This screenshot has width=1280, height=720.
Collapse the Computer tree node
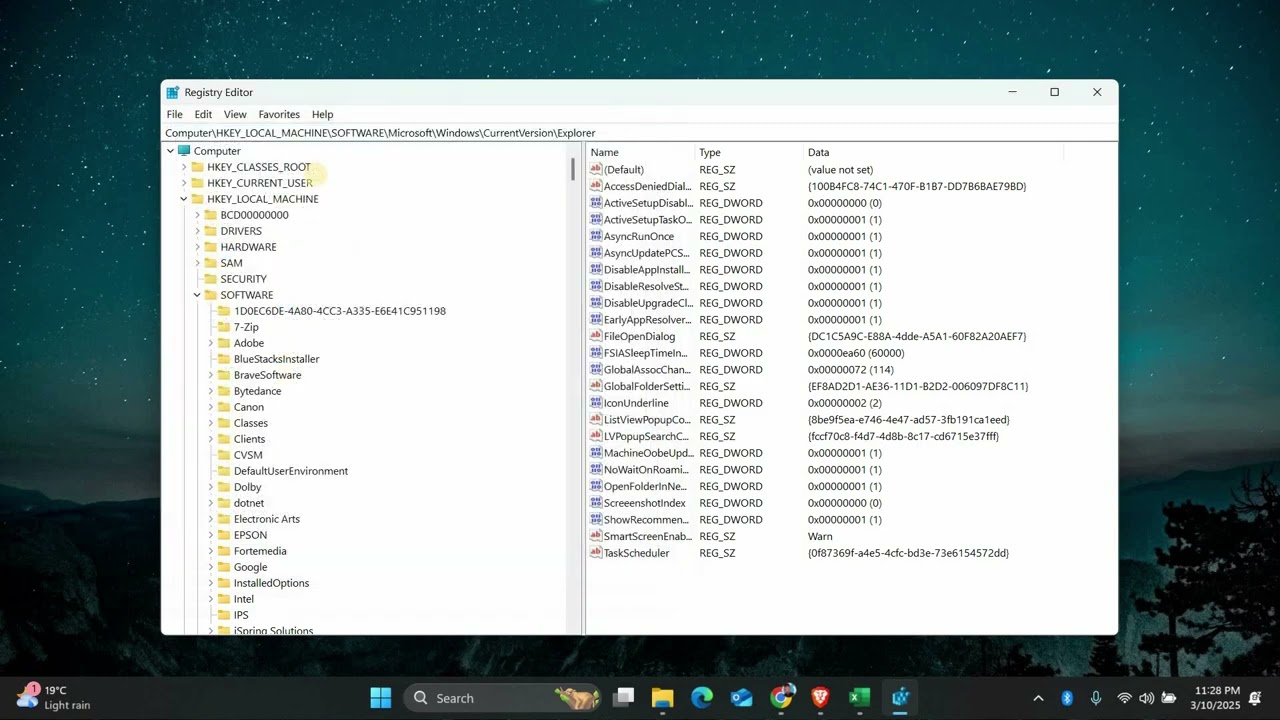(x=170, y=151)
